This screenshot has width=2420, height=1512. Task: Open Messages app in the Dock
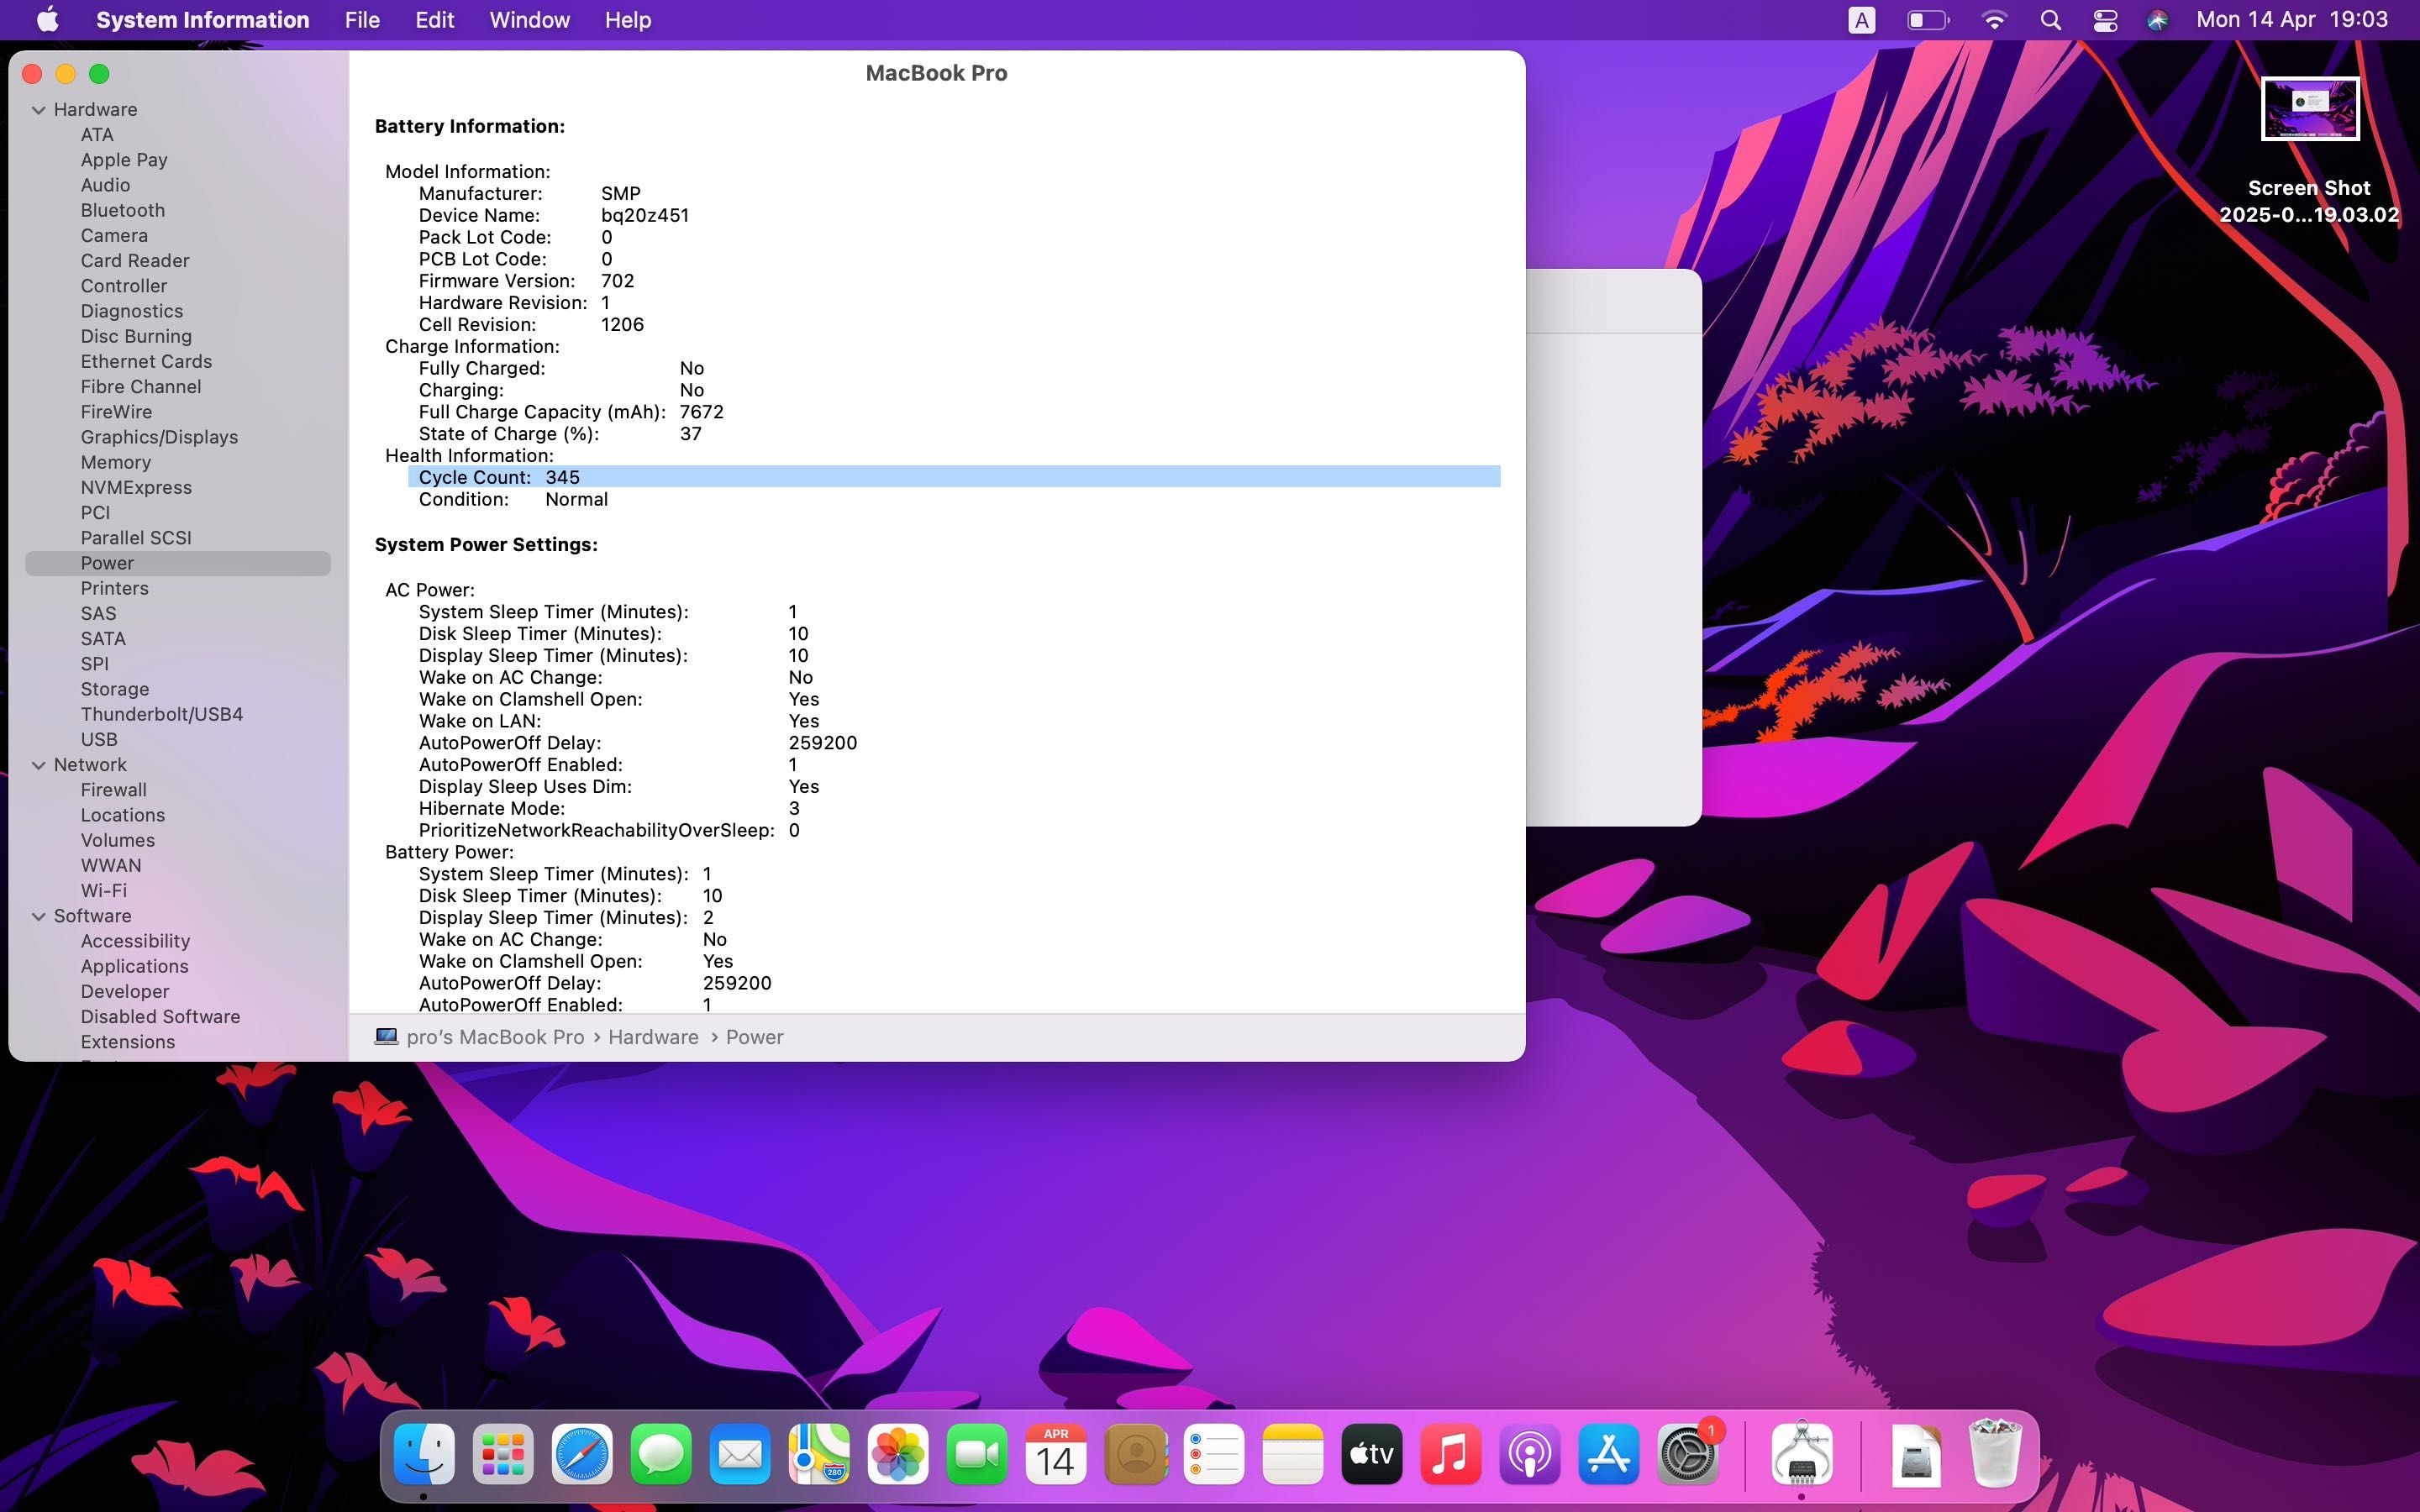661,1454
